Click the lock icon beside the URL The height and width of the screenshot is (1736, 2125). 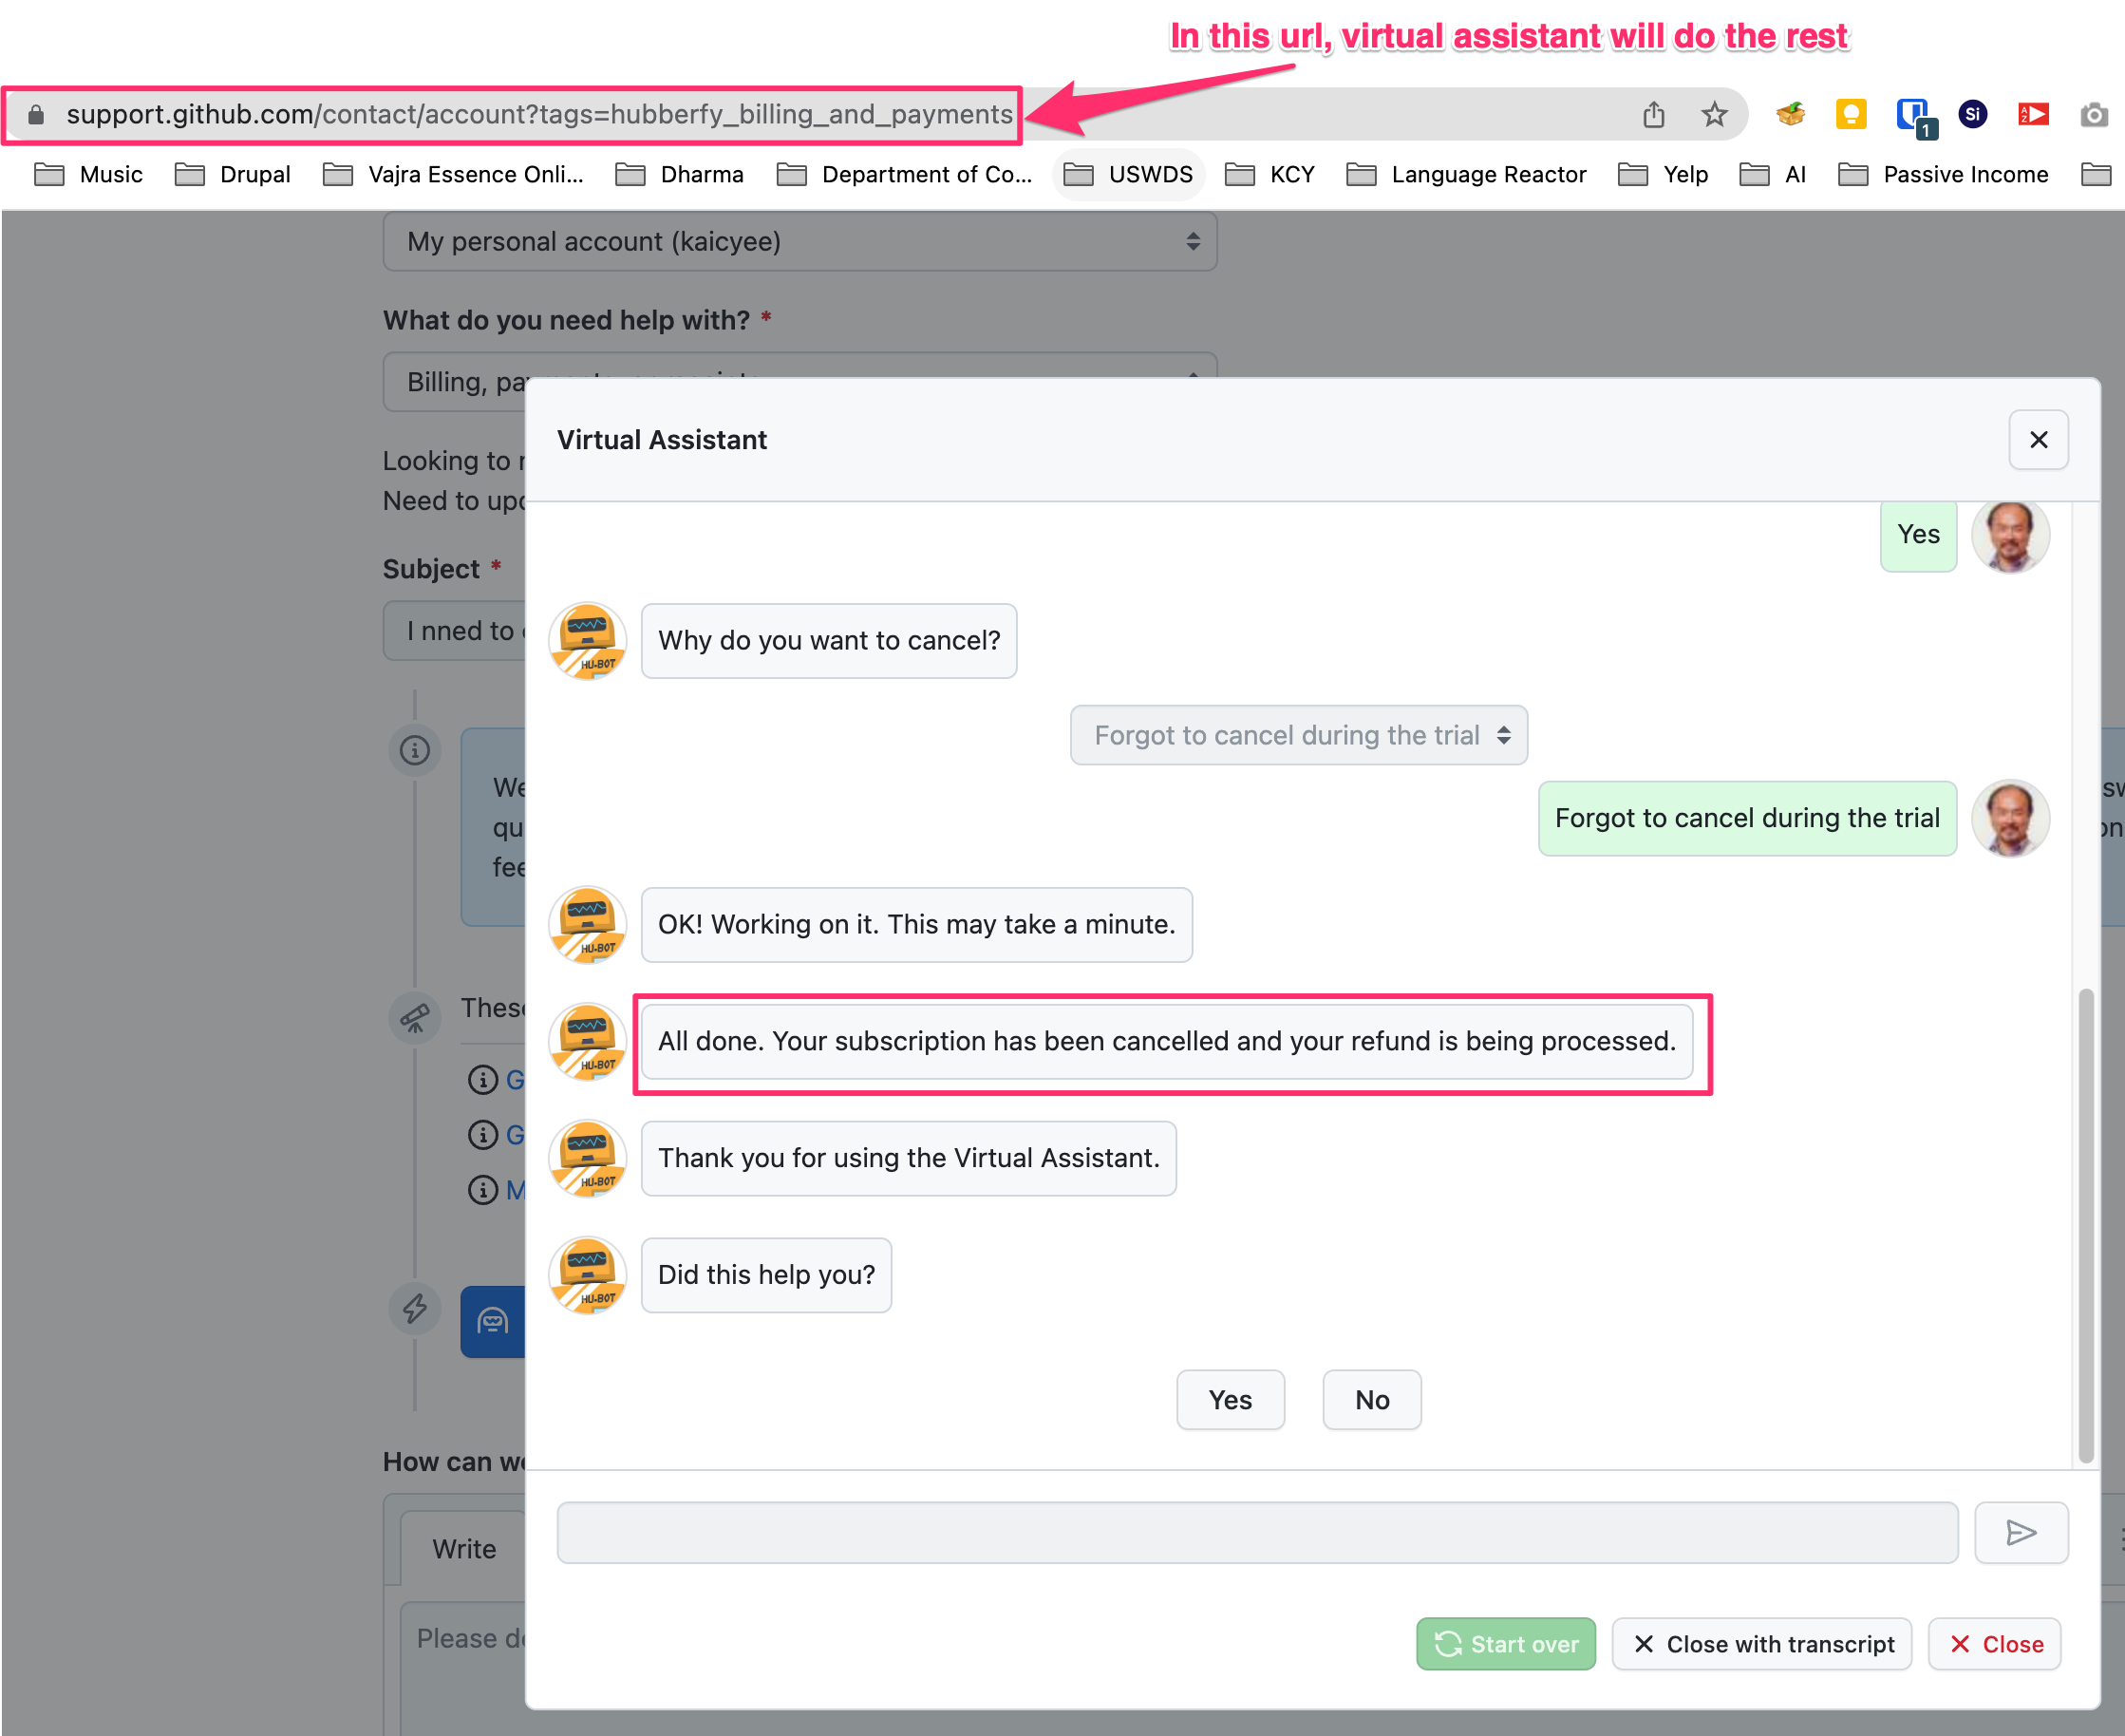[36, 115]
